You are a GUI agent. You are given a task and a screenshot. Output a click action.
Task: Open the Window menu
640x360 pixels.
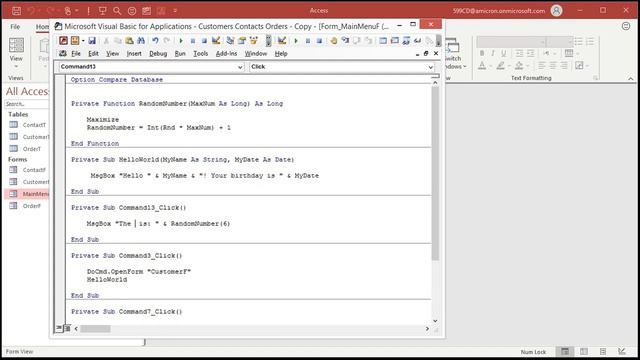coord(256,53)
